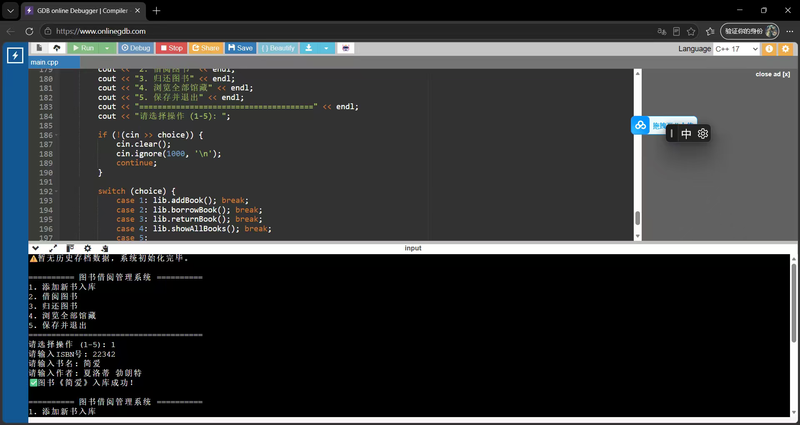The width and height of the screenshot is (800, 425).
Task: Click the code editor vertical scrollbar thumb
Action: pos(637,218)
